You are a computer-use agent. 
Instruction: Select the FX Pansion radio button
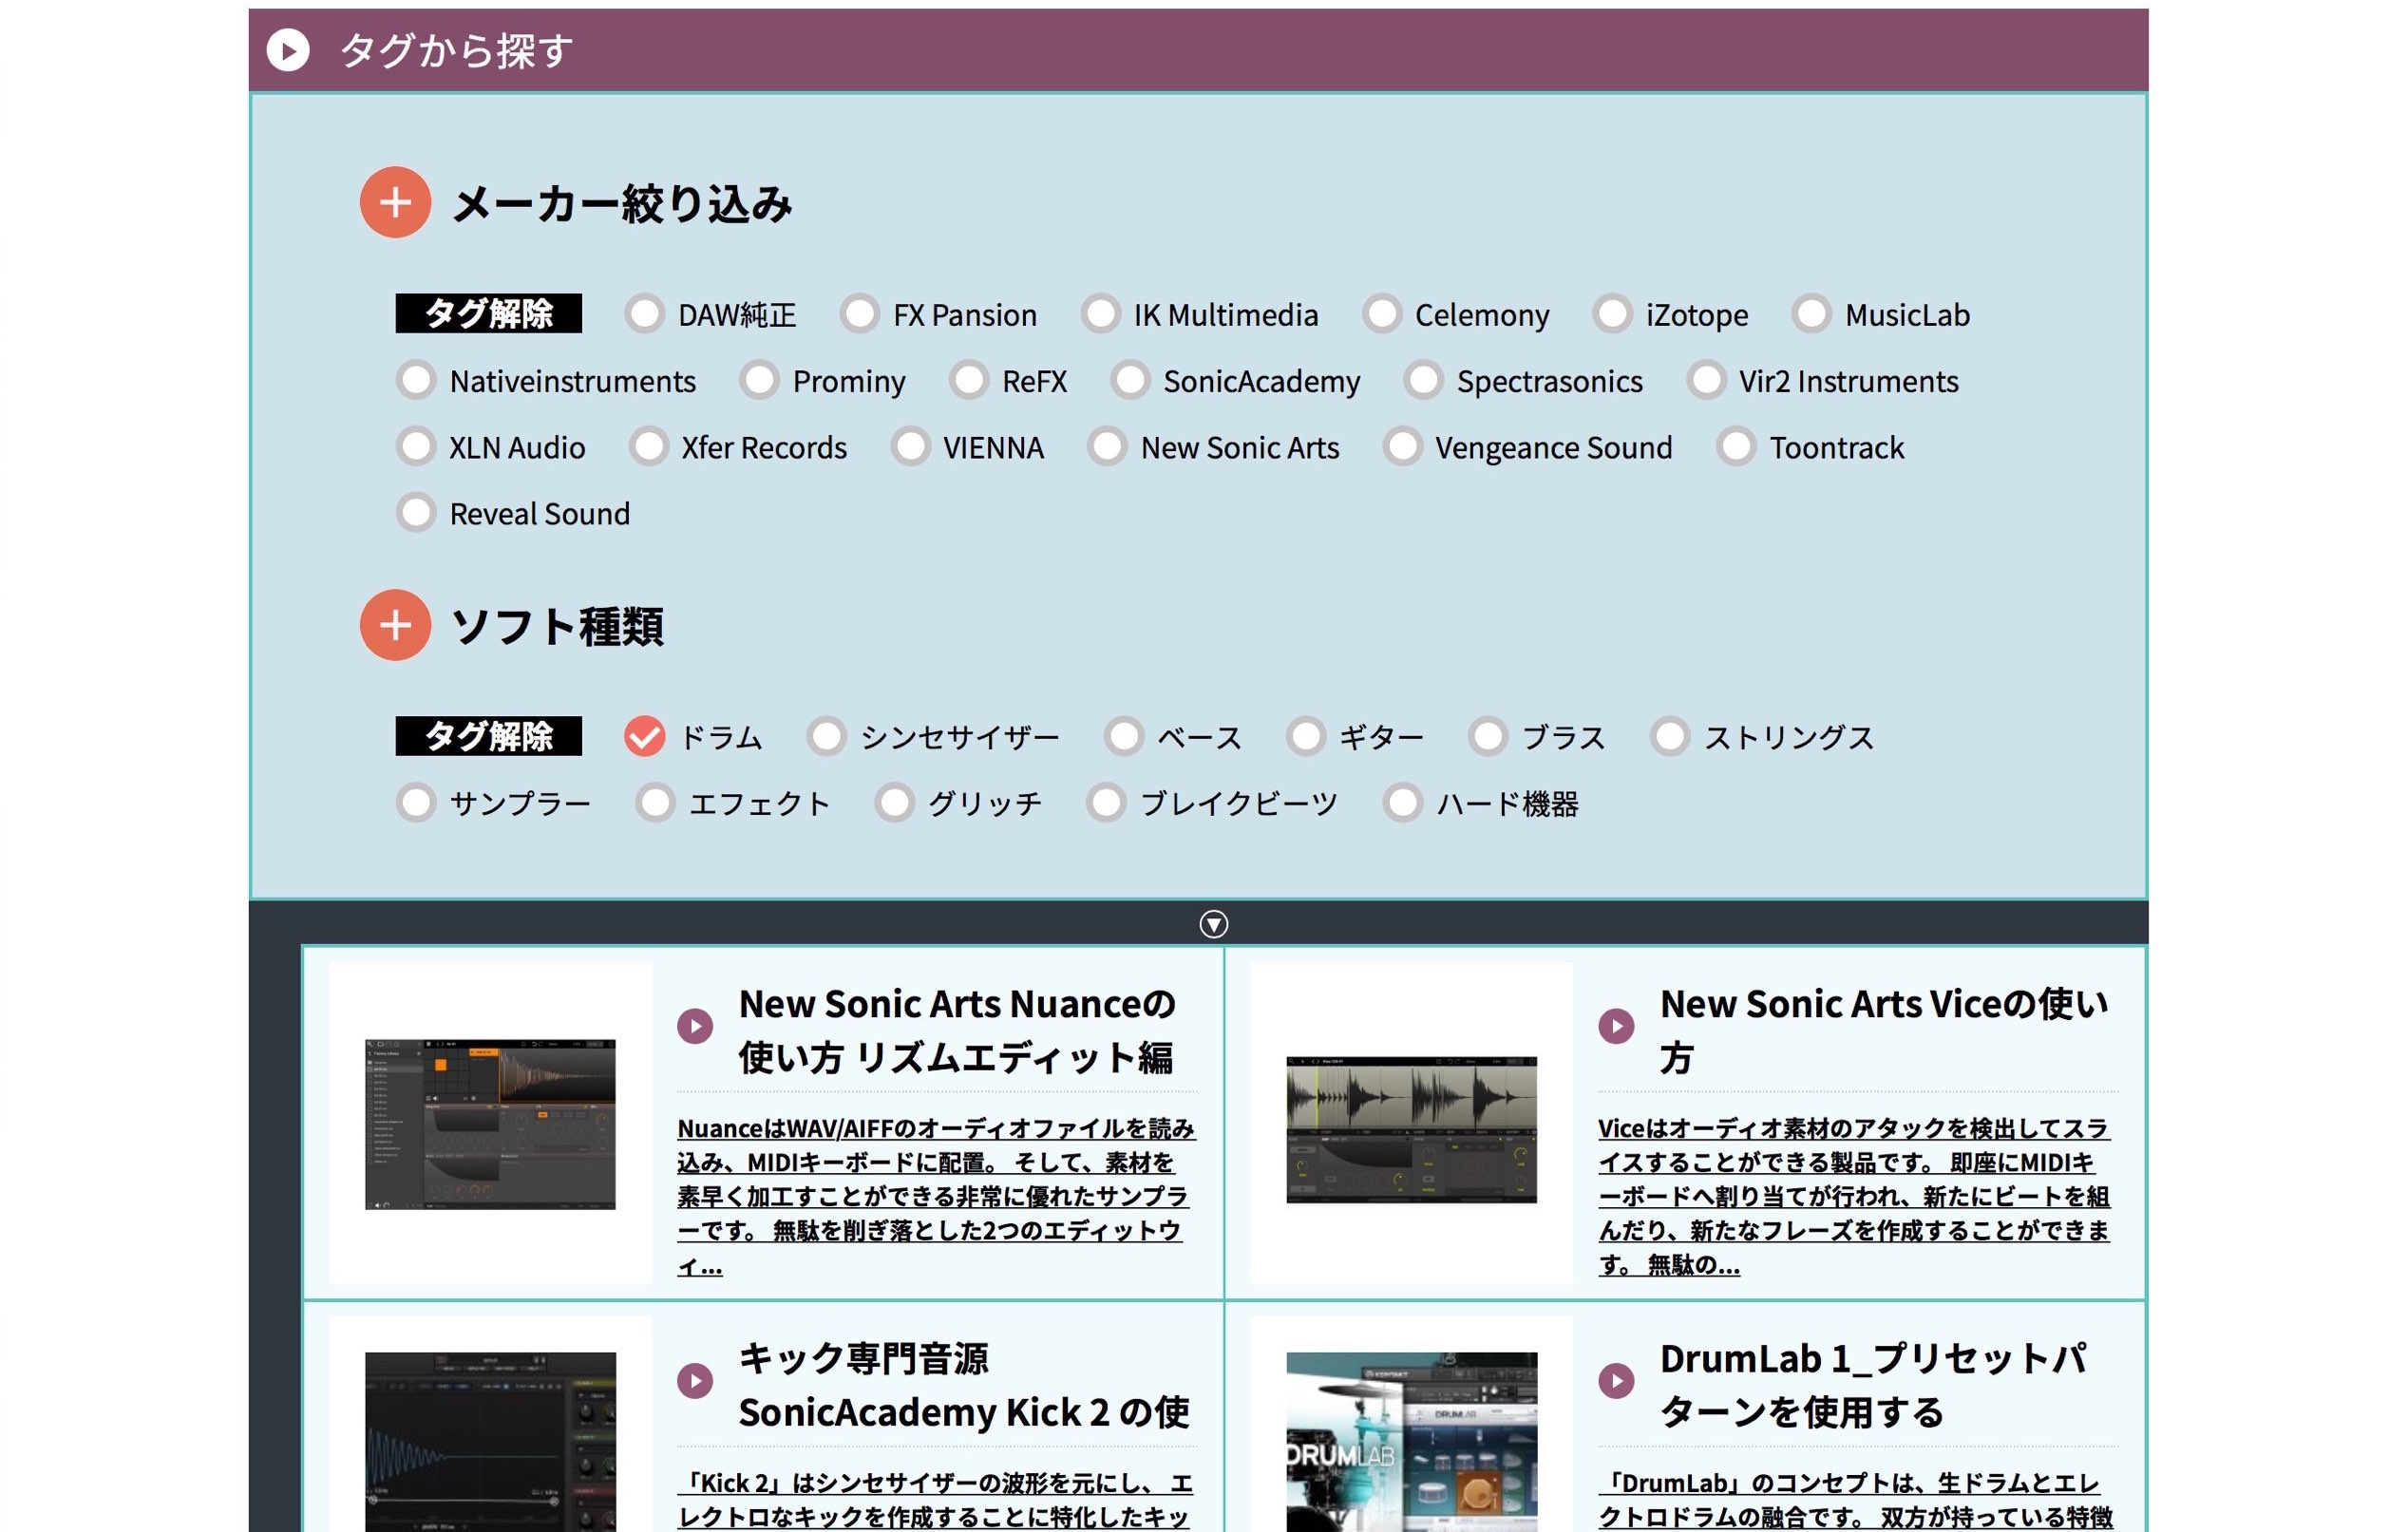(859, 314)
